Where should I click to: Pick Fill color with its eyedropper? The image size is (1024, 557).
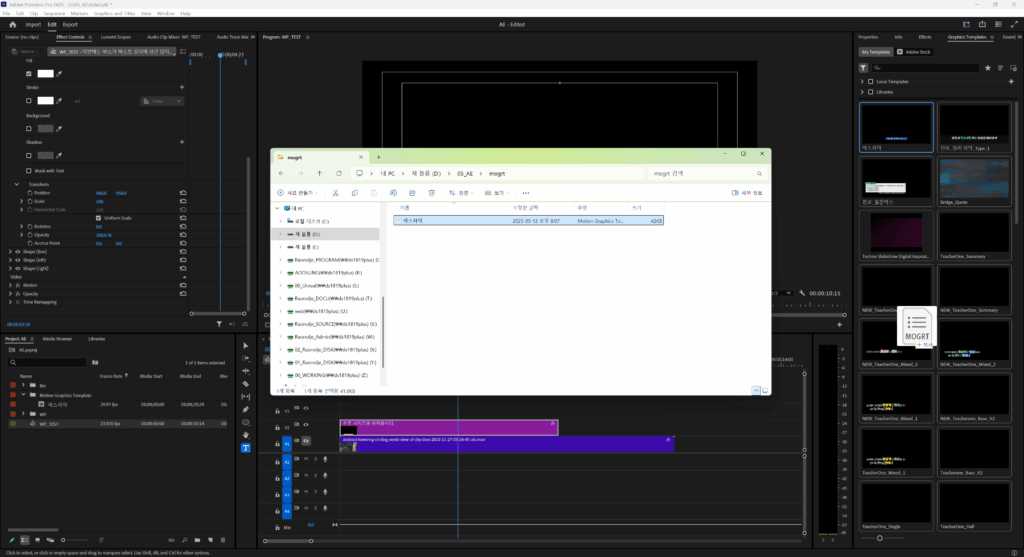[59, 74]
